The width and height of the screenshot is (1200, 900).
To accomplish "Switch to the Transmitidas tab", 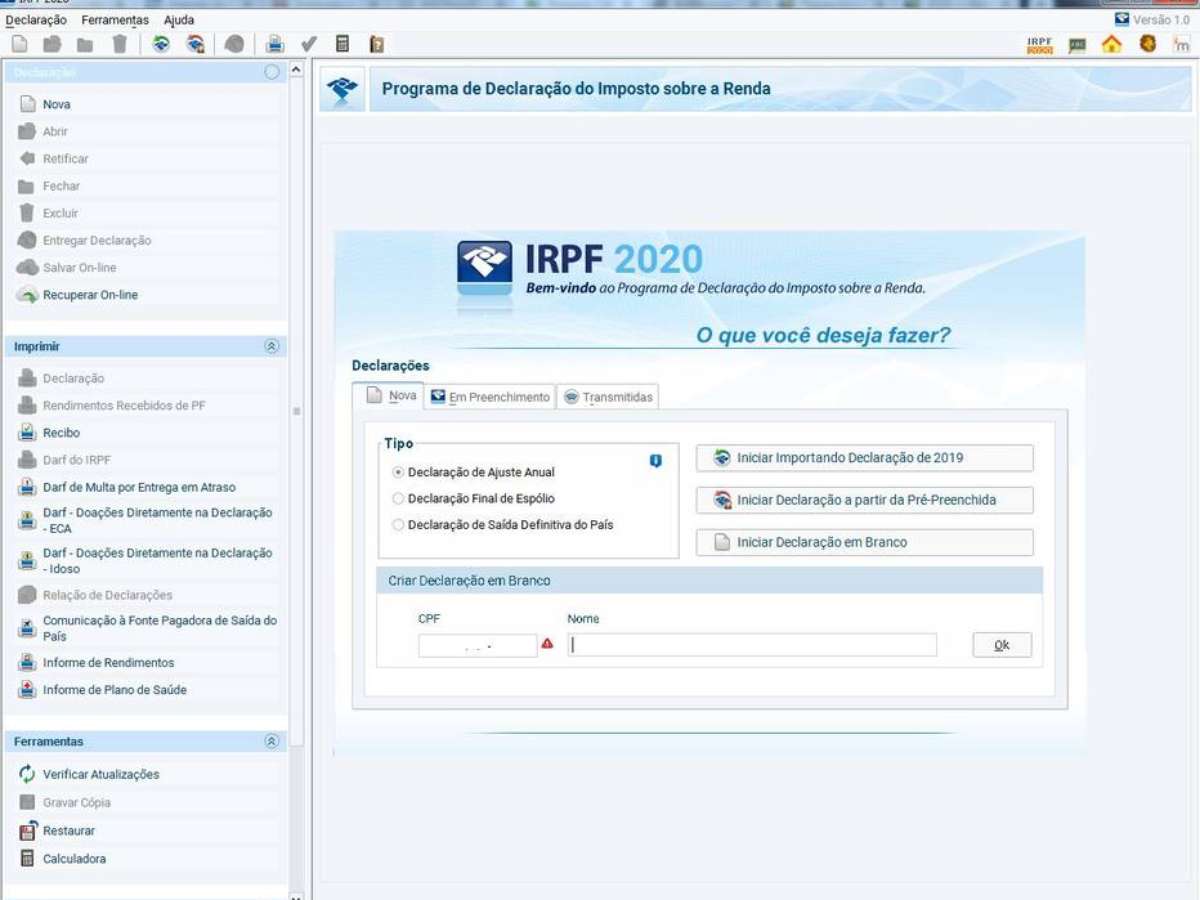I will [x=608, y=397].
